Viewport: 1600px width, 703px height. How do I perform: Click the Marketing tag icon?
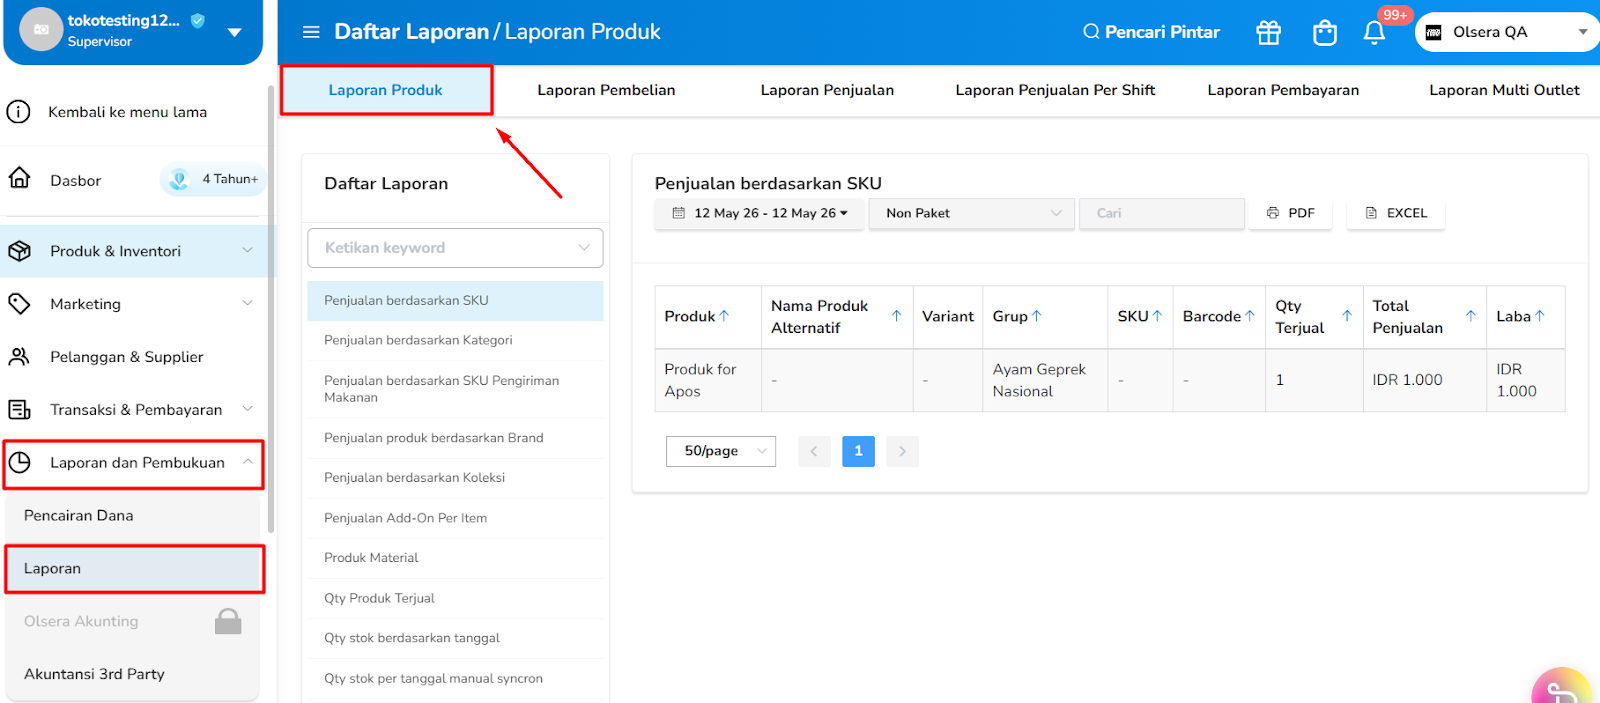pos(19,303)
